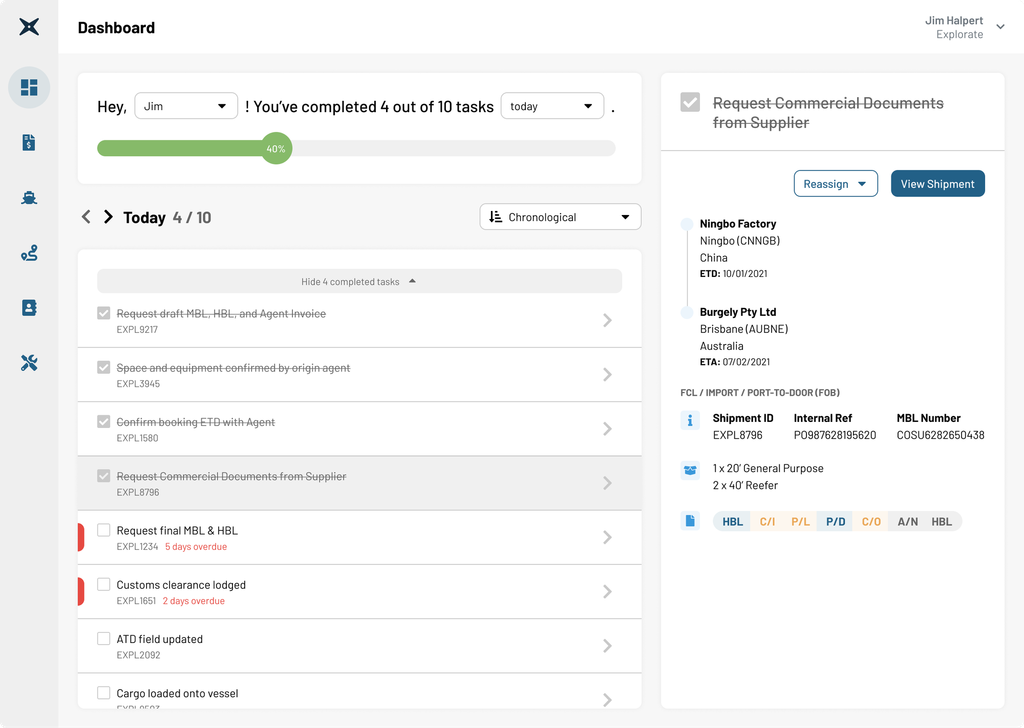Click Today 4 / 10 heading
Screen dimensions: 1024x728
167,217
